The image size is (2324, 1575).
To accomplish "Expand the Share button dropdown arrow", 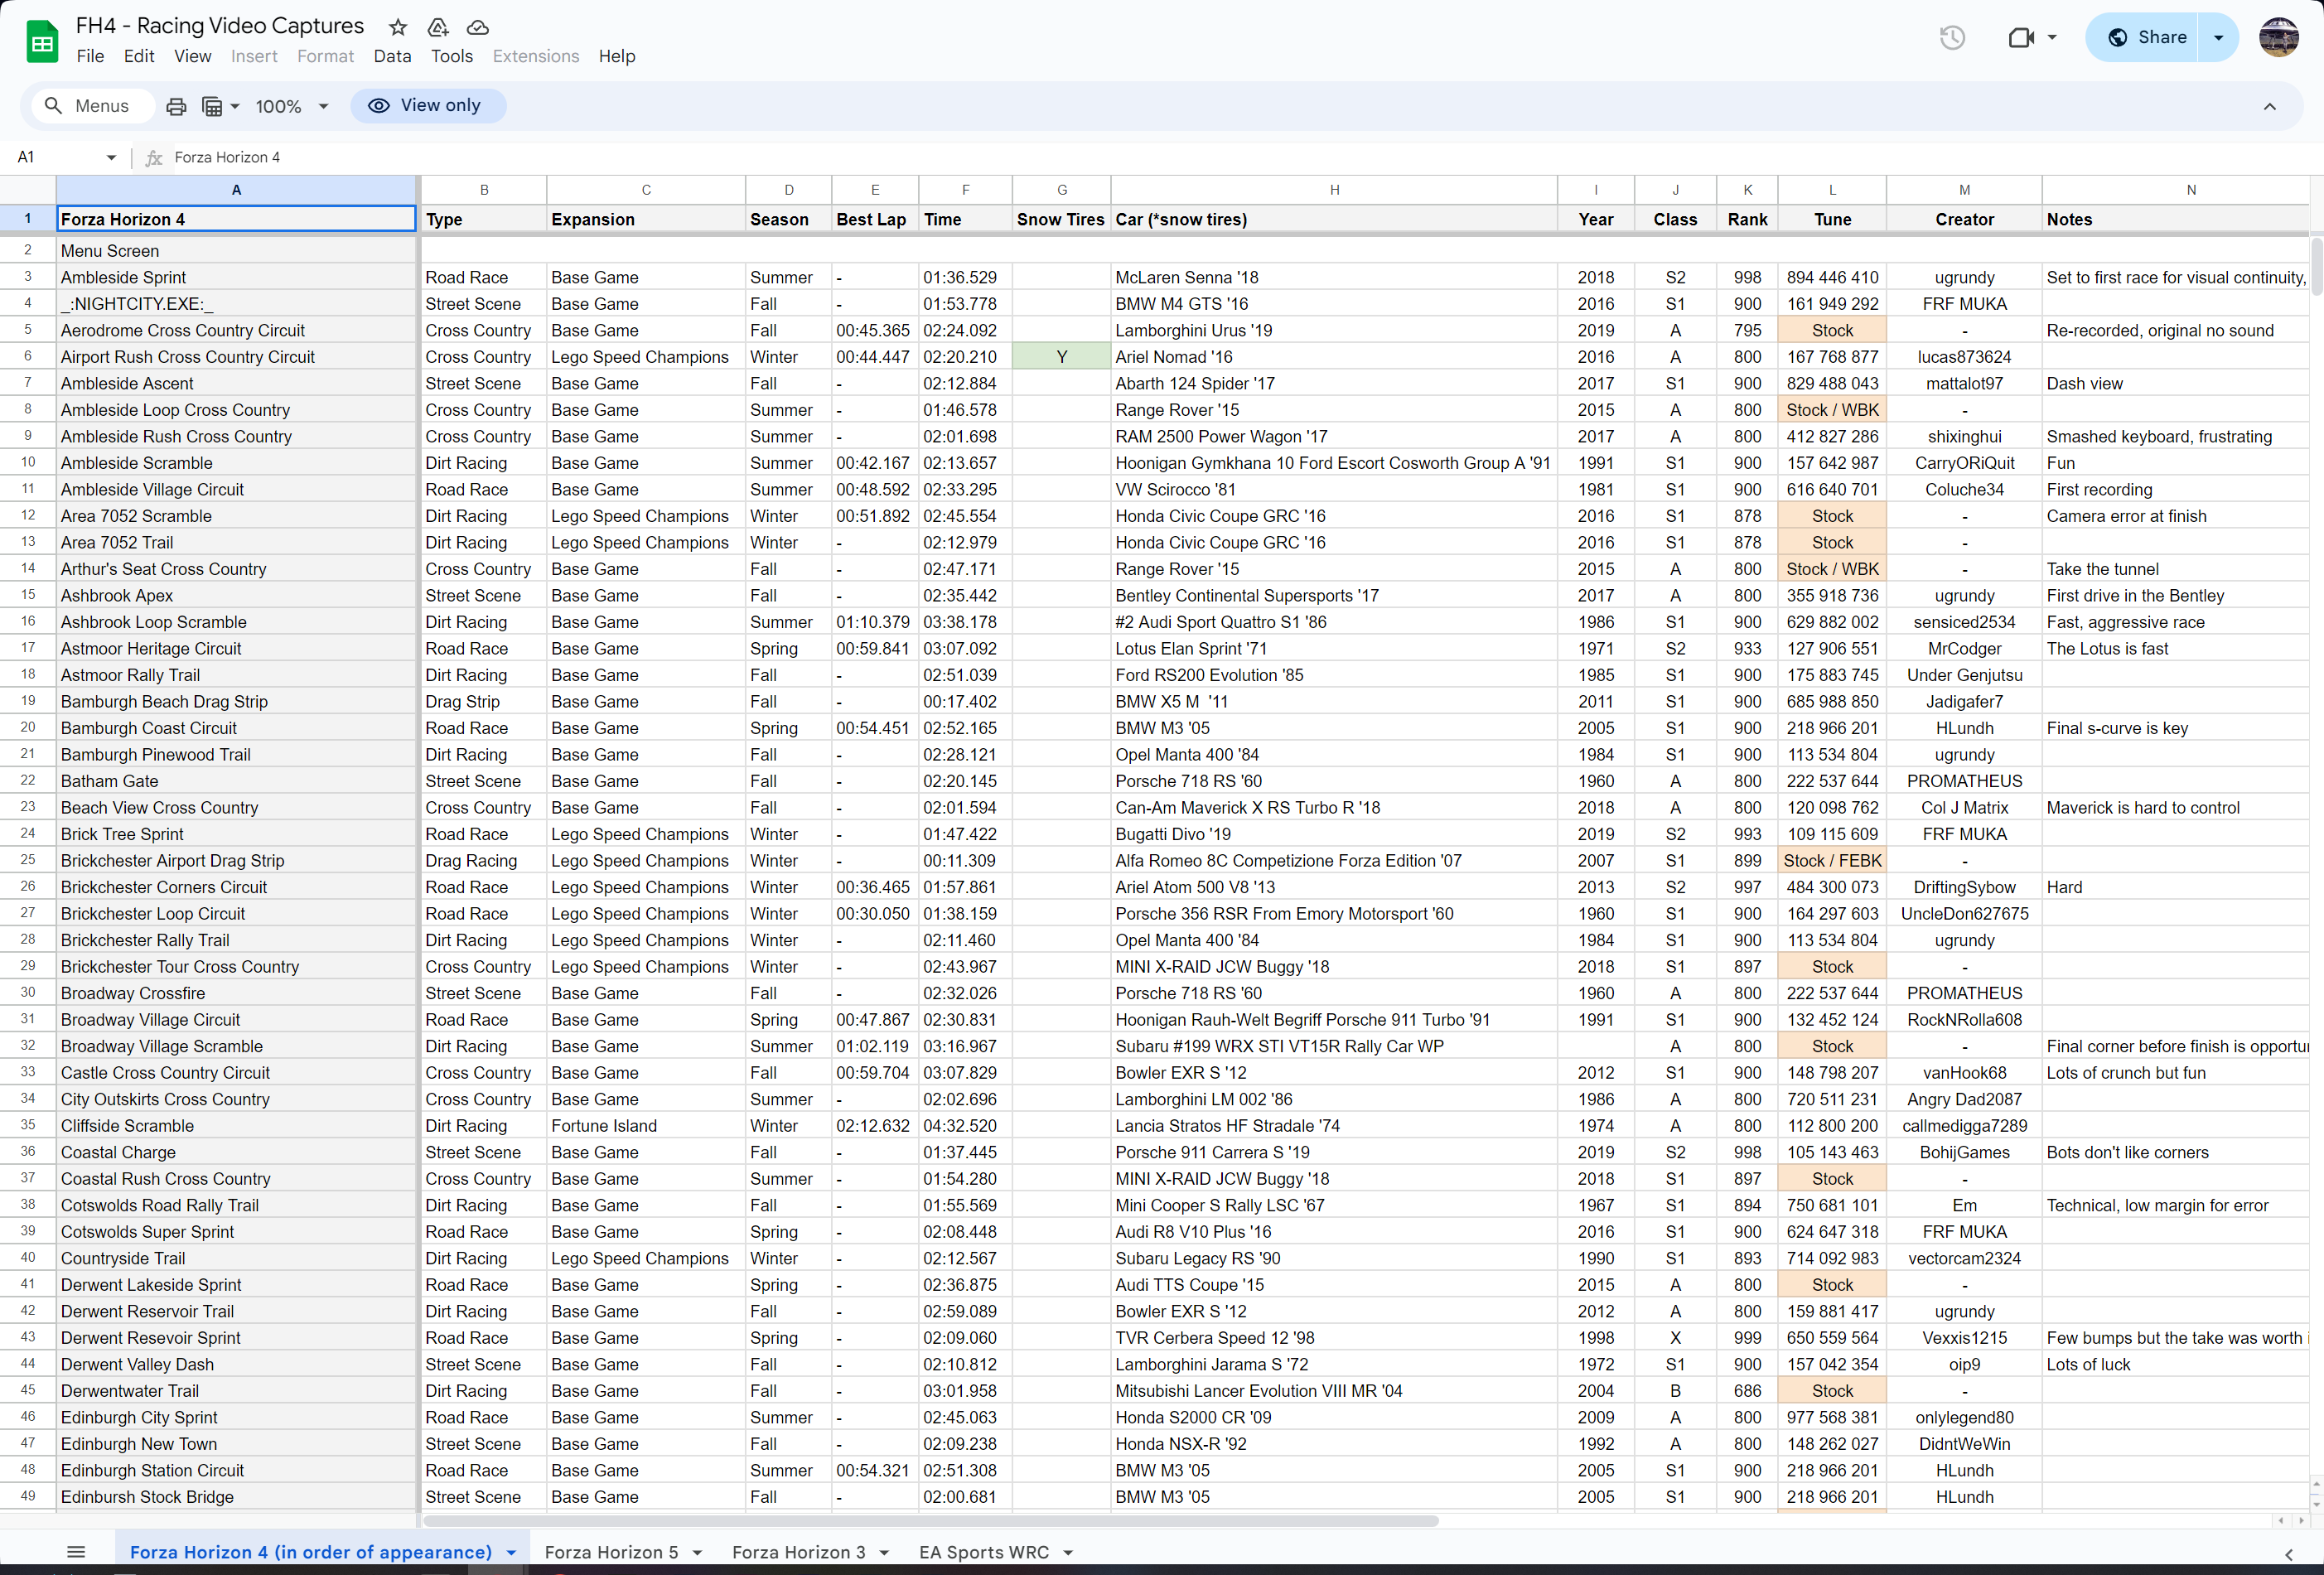I will 2218,38.
